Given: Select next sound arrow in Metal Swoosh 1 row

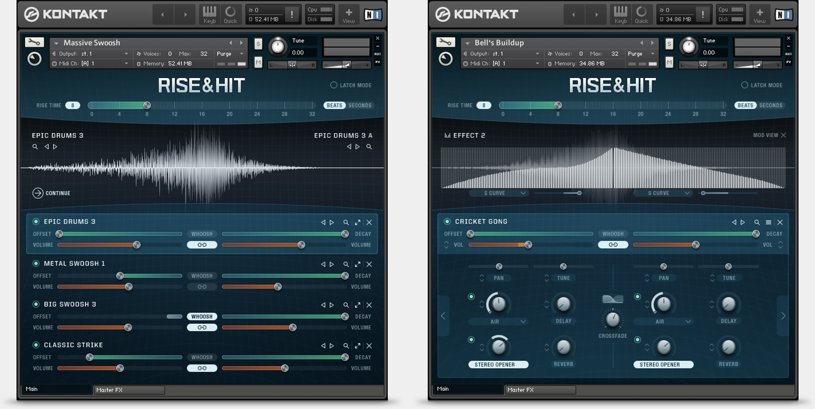Looking at the screenshot, I should pos(332,265).
